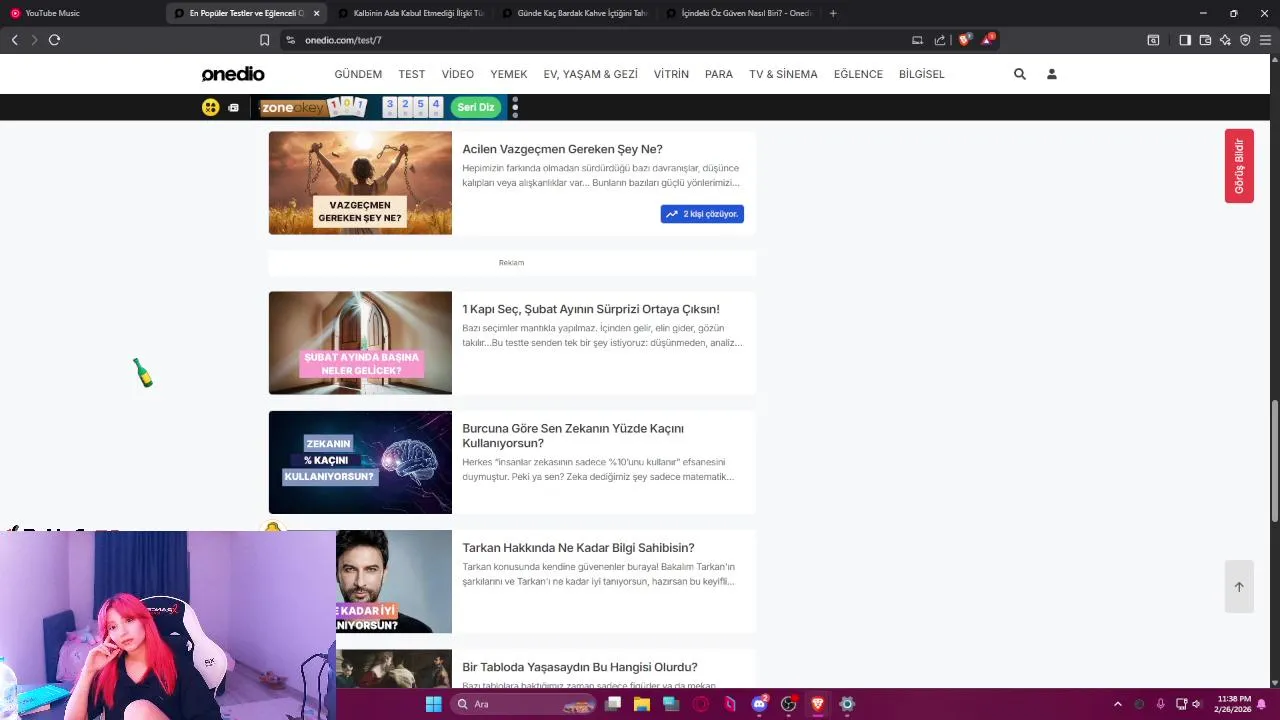Click the Windows taskbar Ara search box
Image resolution: width=1280 pixels, height=720 pixels.
point(525,704)
